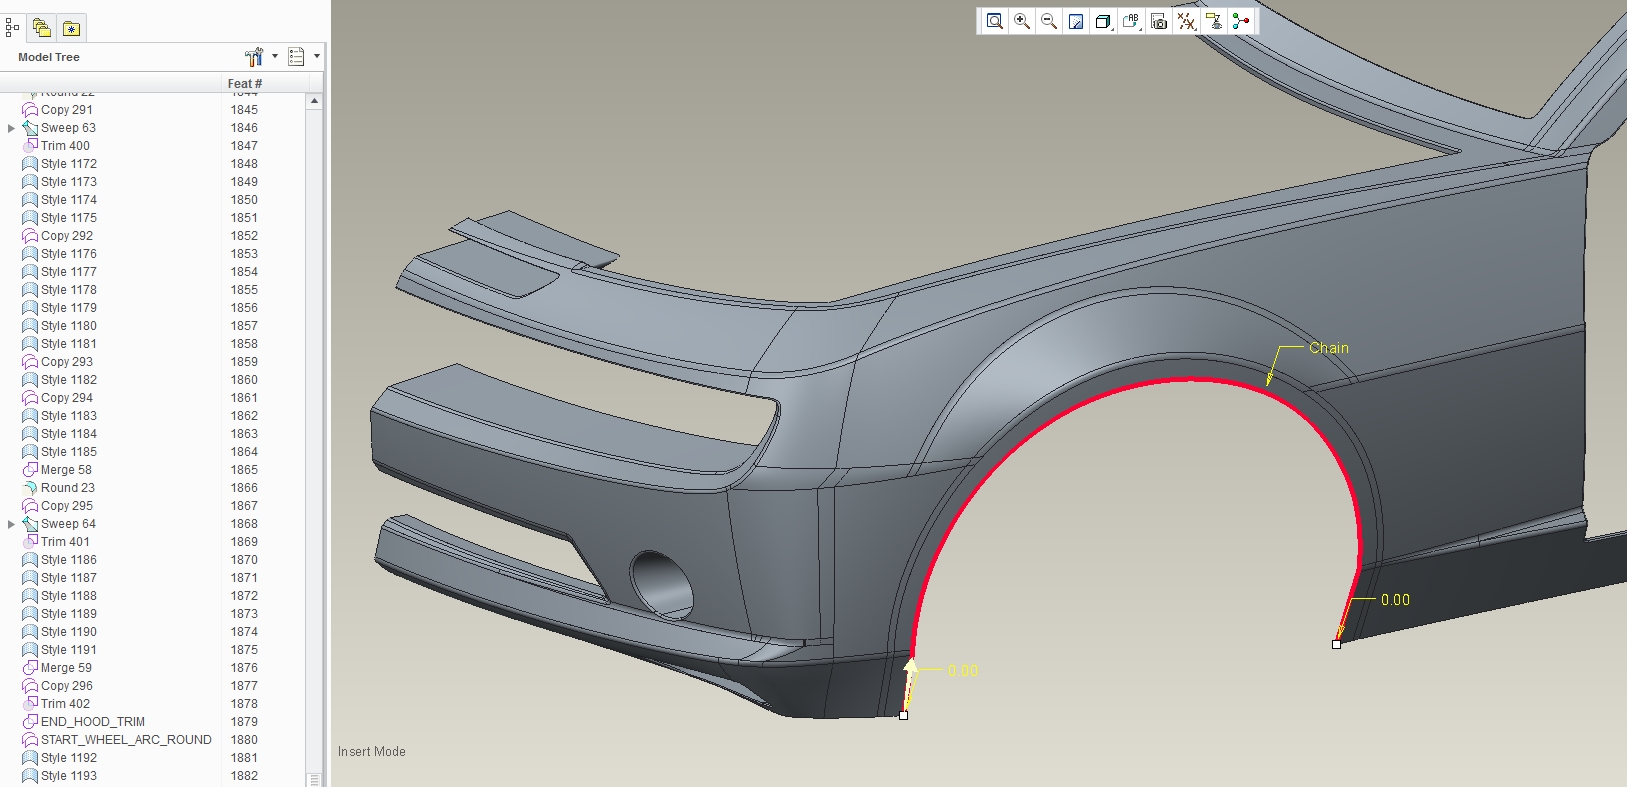
Task: Click the Refit view icon
Action: coord(994,21)
